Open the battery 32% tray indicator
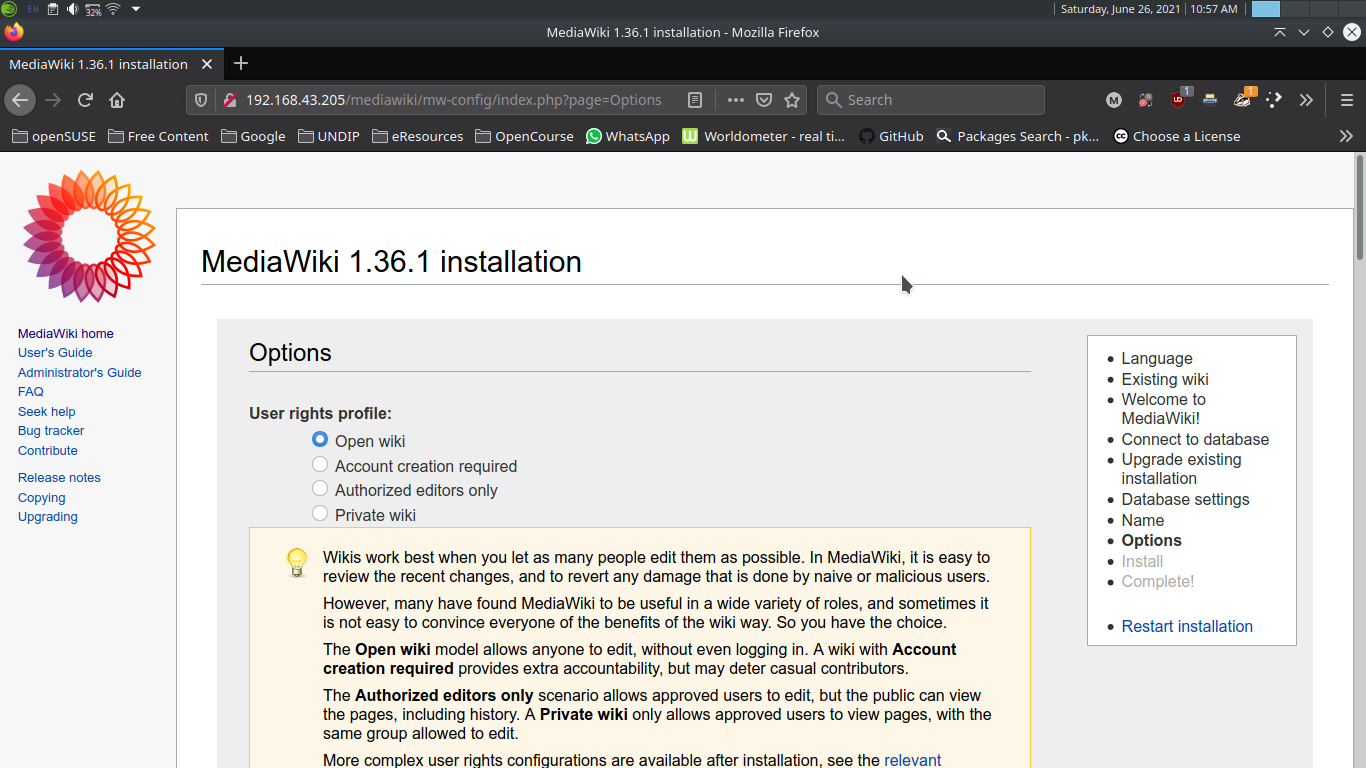This screenshot has height=768, width=1366. tap(93, 9)
